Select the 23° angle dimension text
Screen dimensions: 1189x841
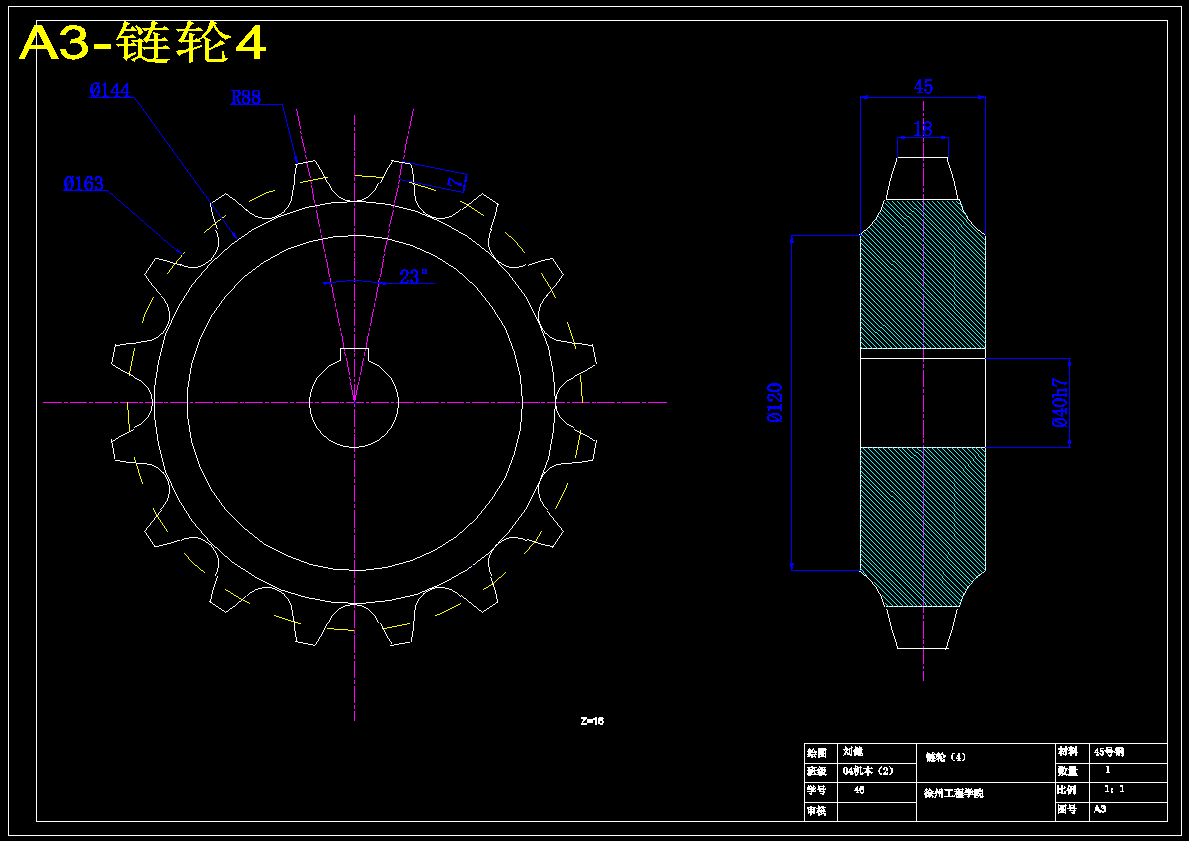pyautogui.click(x=414, y=277)
